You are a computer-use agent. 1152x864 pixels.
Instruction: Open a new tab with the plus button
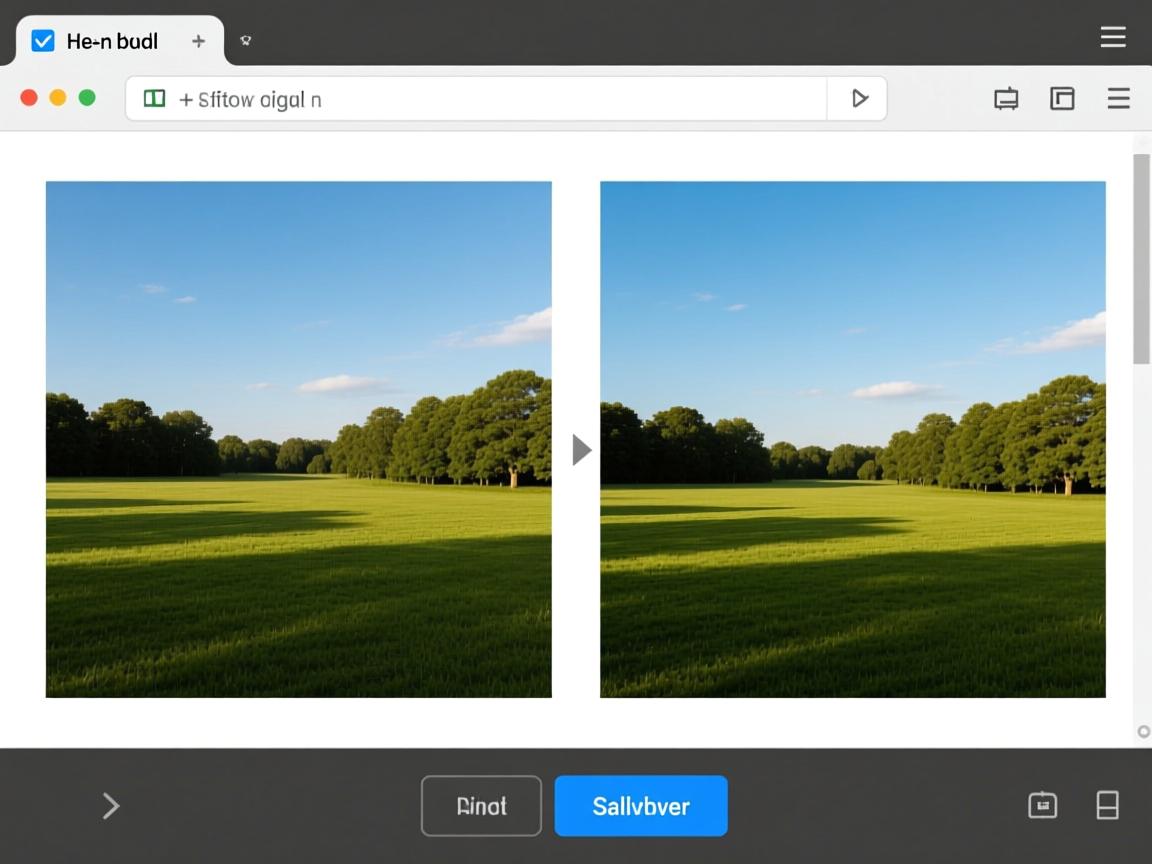pyautogui.click(x=198, y=41)
